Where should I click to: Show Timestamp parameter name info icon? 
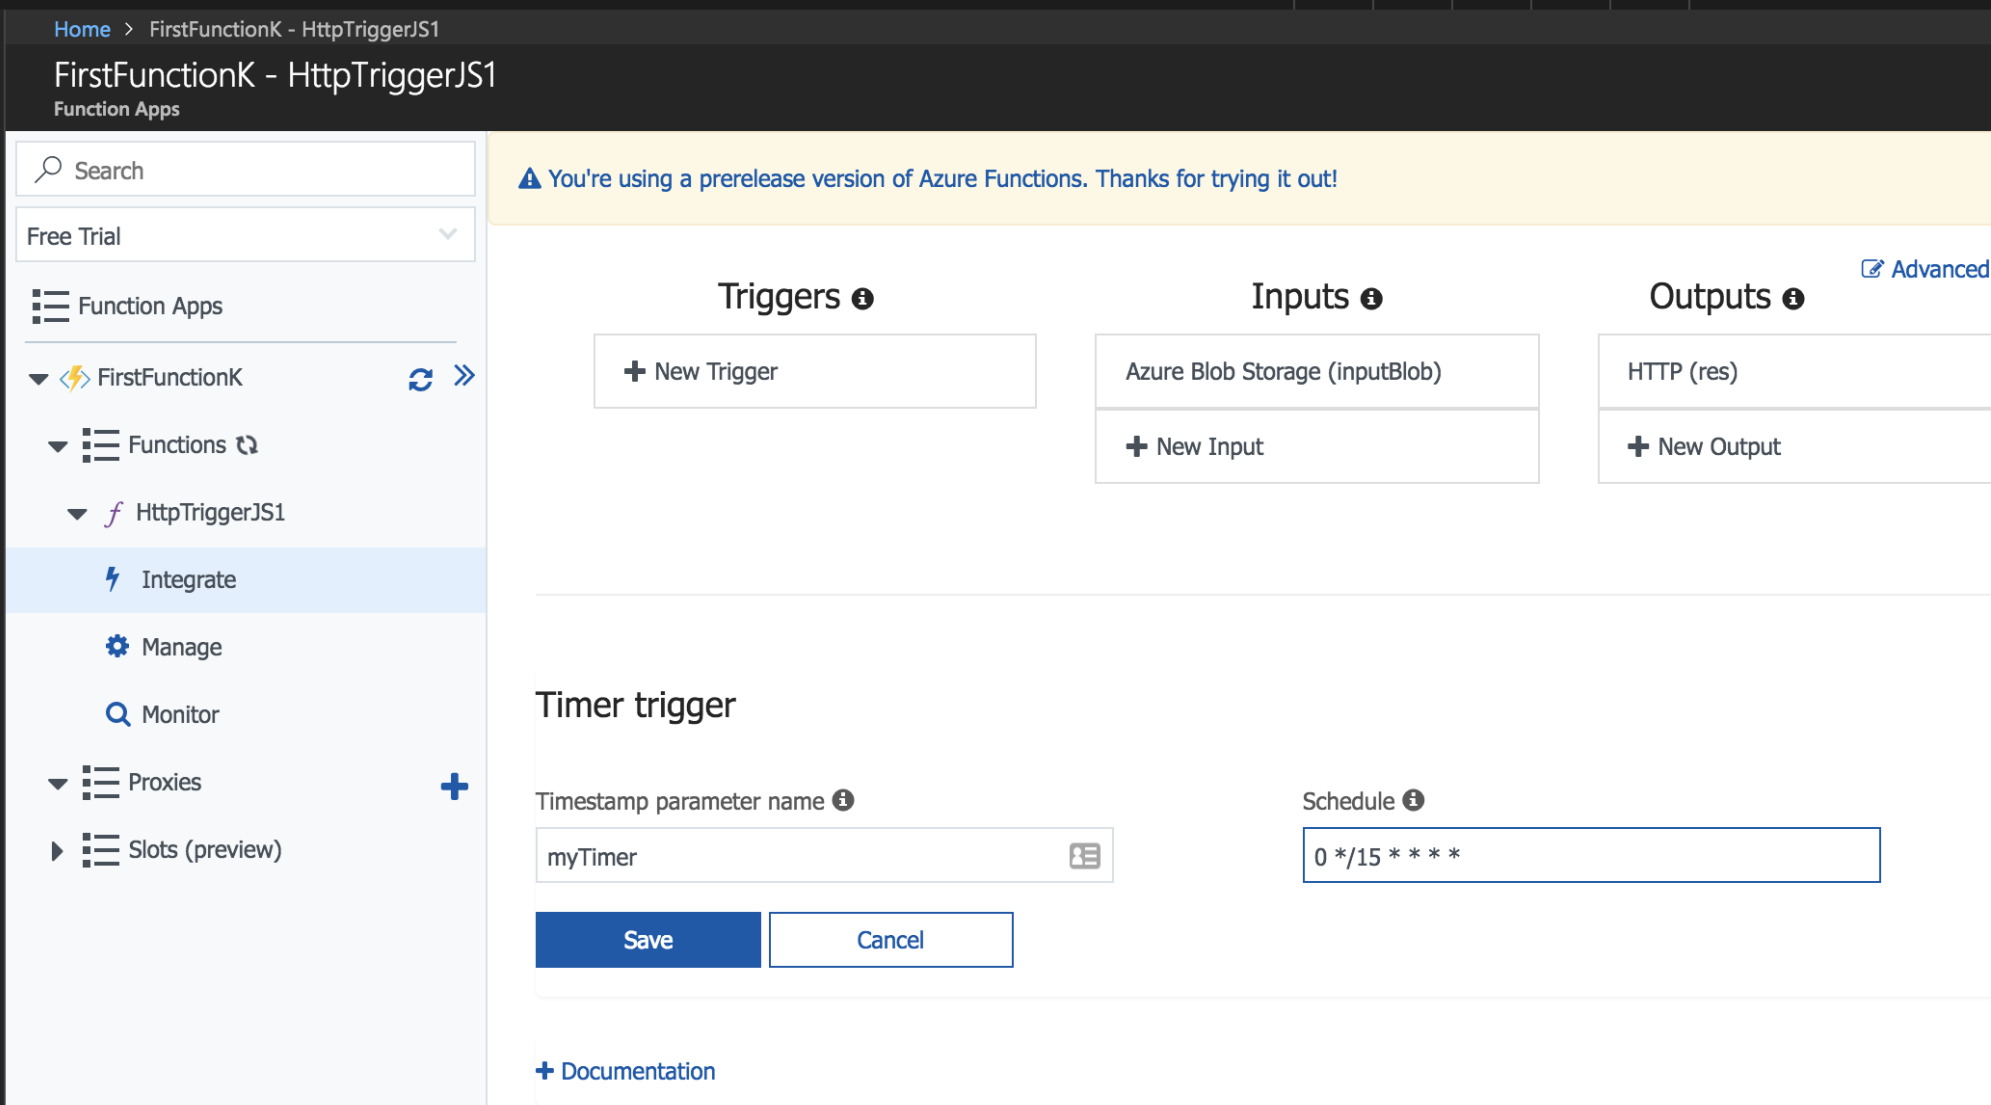pyautogui.click(x=843, y=800)
